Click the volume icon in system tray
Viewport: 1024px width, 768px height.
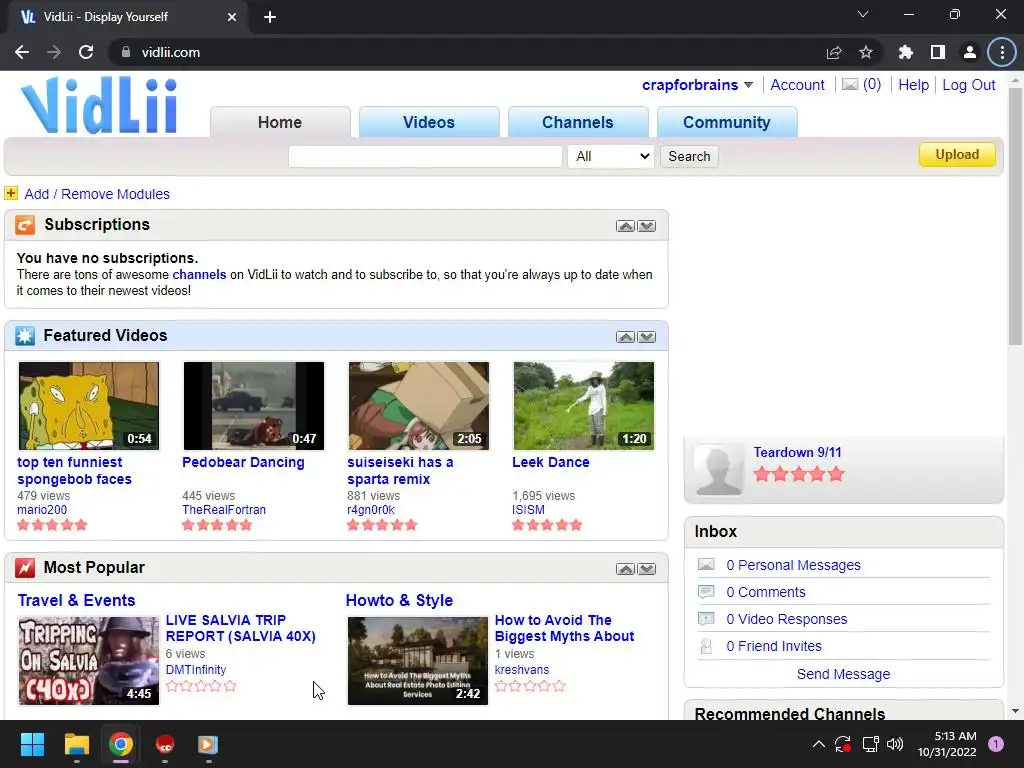tap(895, 744)
